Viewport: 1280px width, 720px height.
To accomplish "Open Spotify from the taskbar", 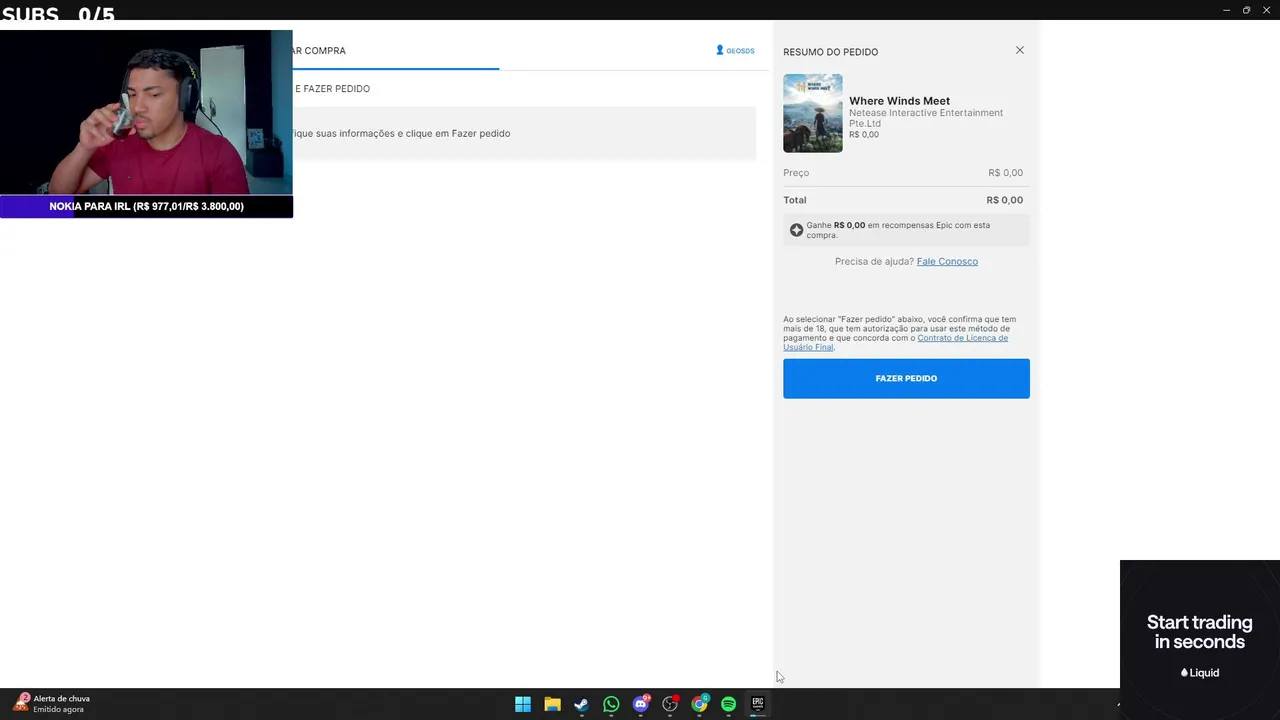I will coord(729,704).
